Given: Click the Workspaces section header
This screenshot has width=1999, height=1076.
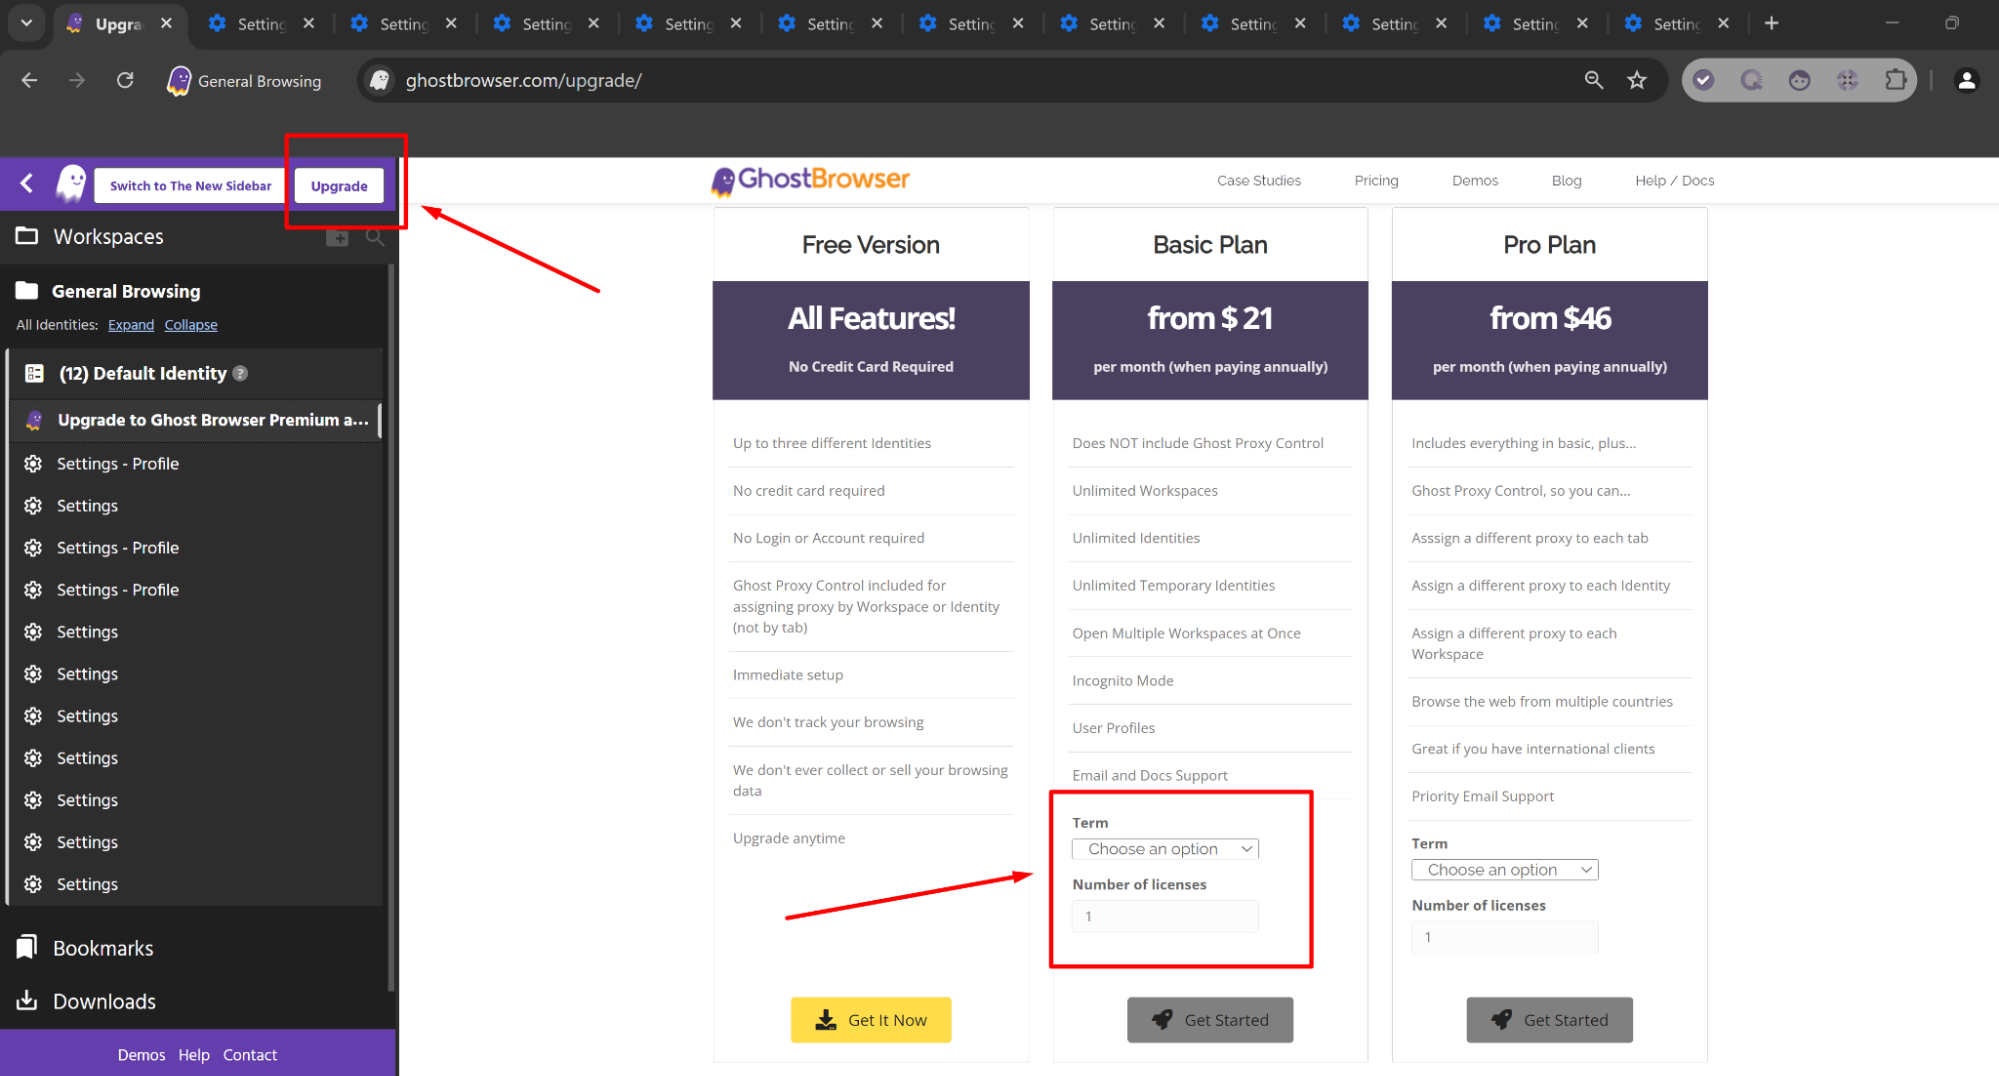Looking at the screenshot, I should click(108, 237).
